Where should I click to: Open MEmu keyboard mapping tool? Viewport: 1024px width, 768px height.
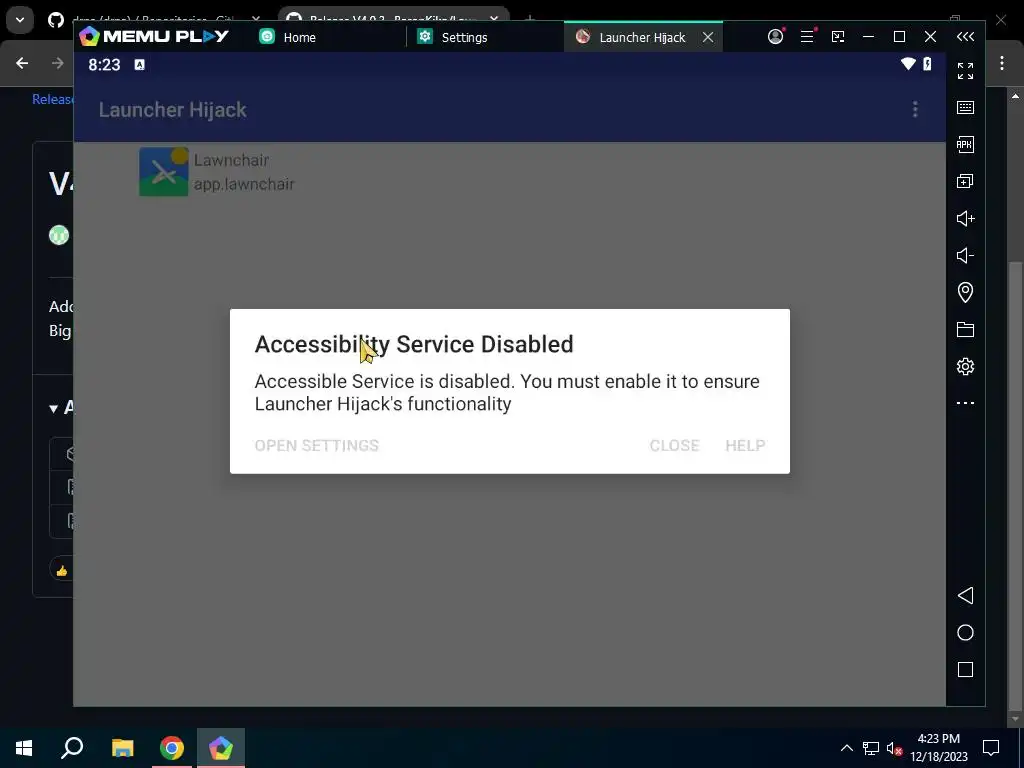coord(965,108)
